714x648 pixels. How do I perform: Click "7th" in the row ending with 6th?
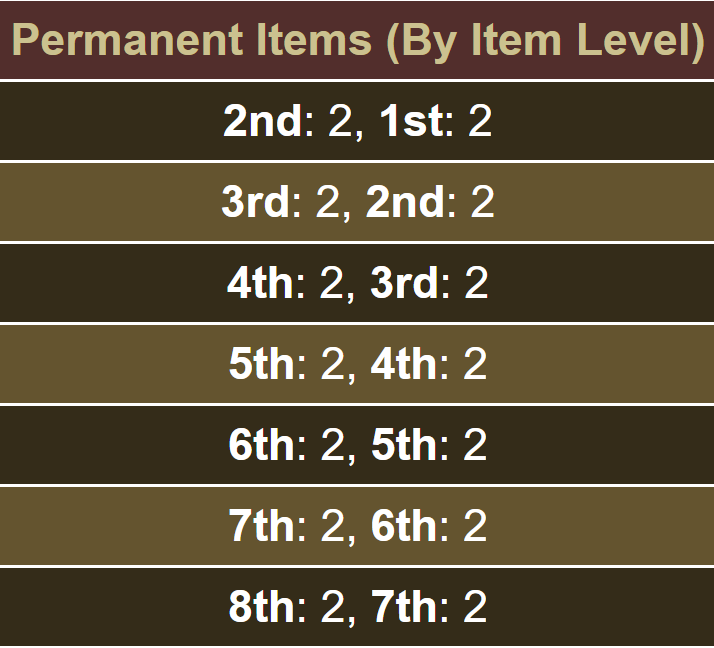click(x=262, y=527)
